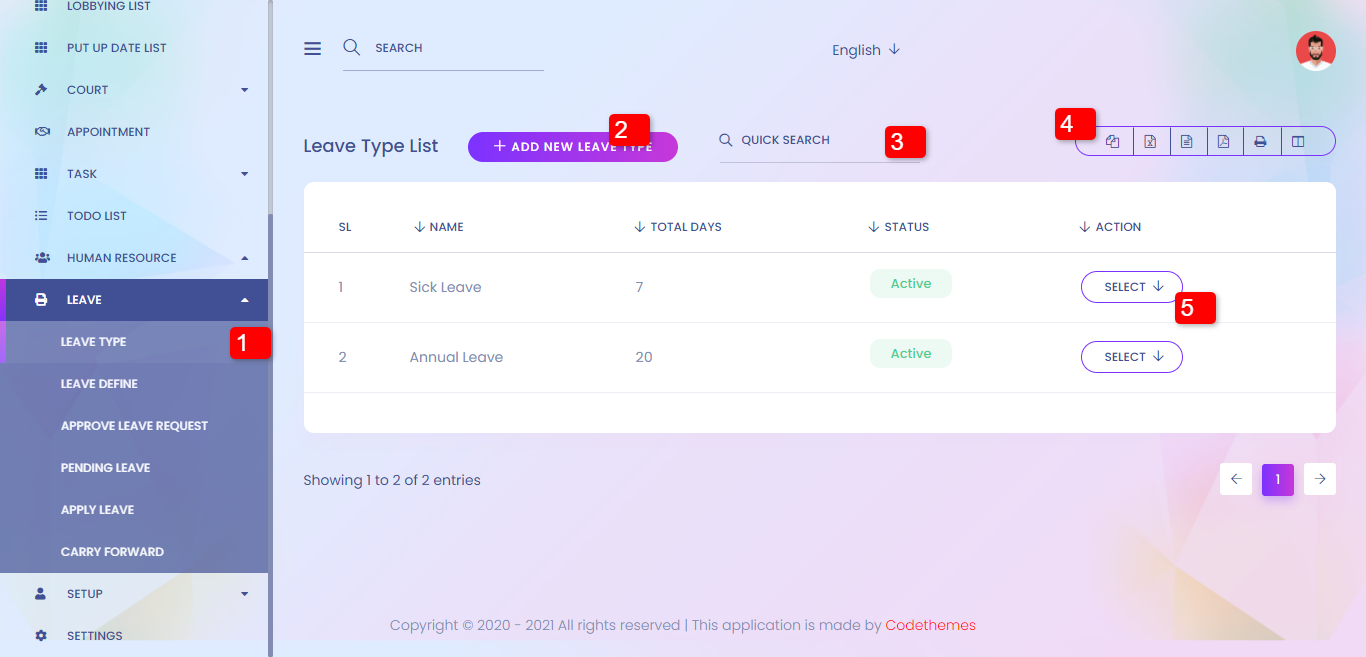1366x657 pixels.
Task: Open the English language dropdown
Action: pos(866,50)
